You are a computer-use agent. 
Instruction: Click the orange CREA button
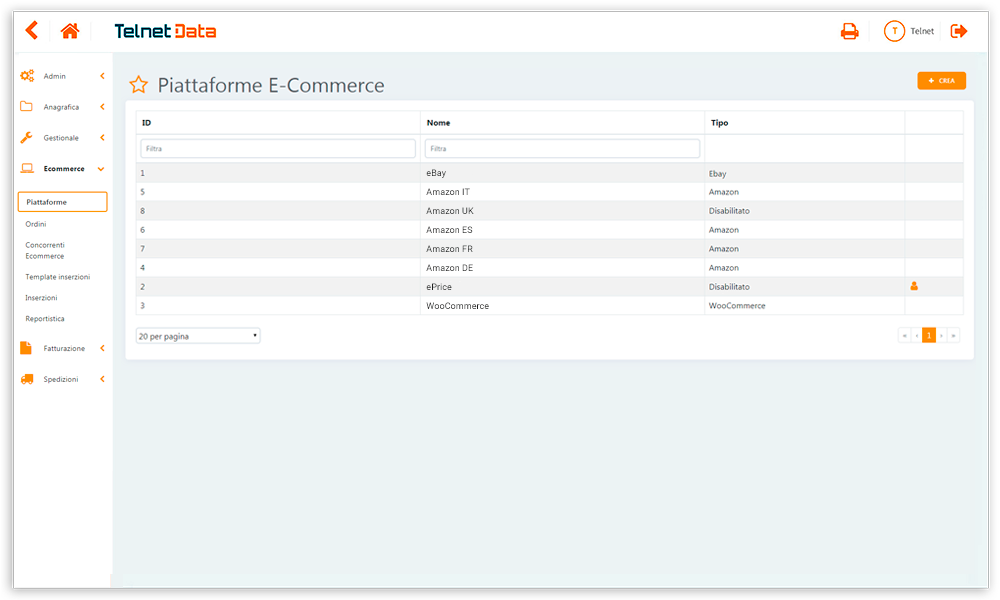click(941, 80)
